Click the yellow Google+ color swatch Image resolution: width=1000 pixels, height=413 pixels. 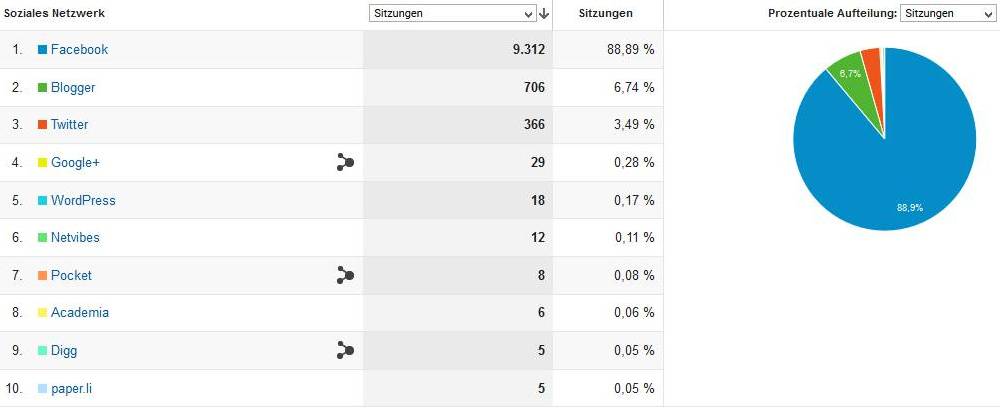point(43,163)
